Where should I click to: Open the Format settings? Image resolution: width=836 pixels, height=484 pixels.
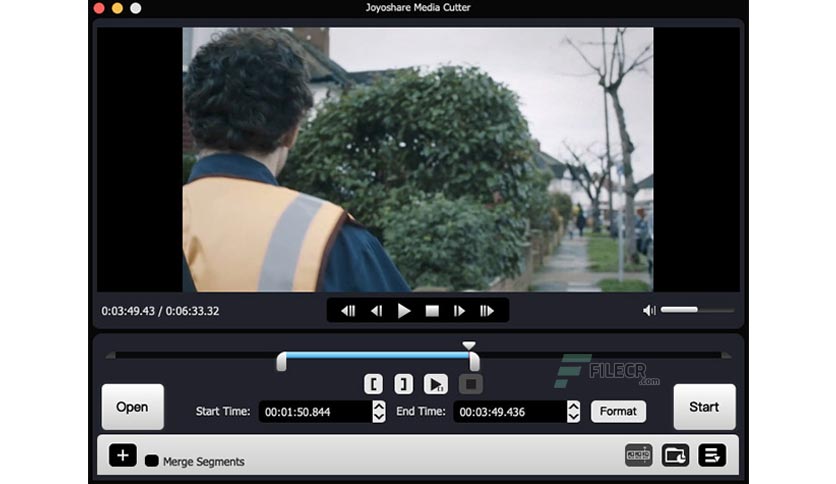pyautogui.click(x=618, y=411)
